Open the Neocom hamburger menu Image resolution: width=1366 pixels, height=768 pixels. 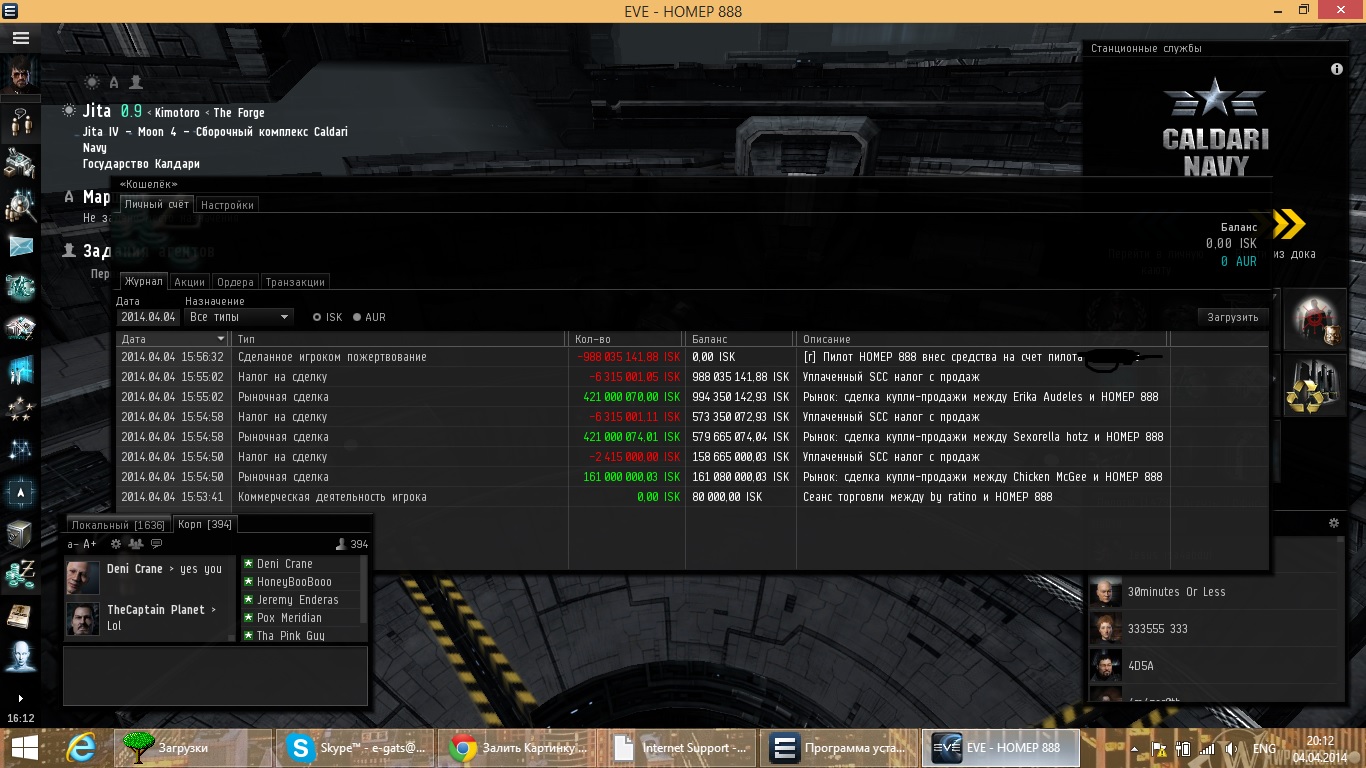(x=20, y=38)
